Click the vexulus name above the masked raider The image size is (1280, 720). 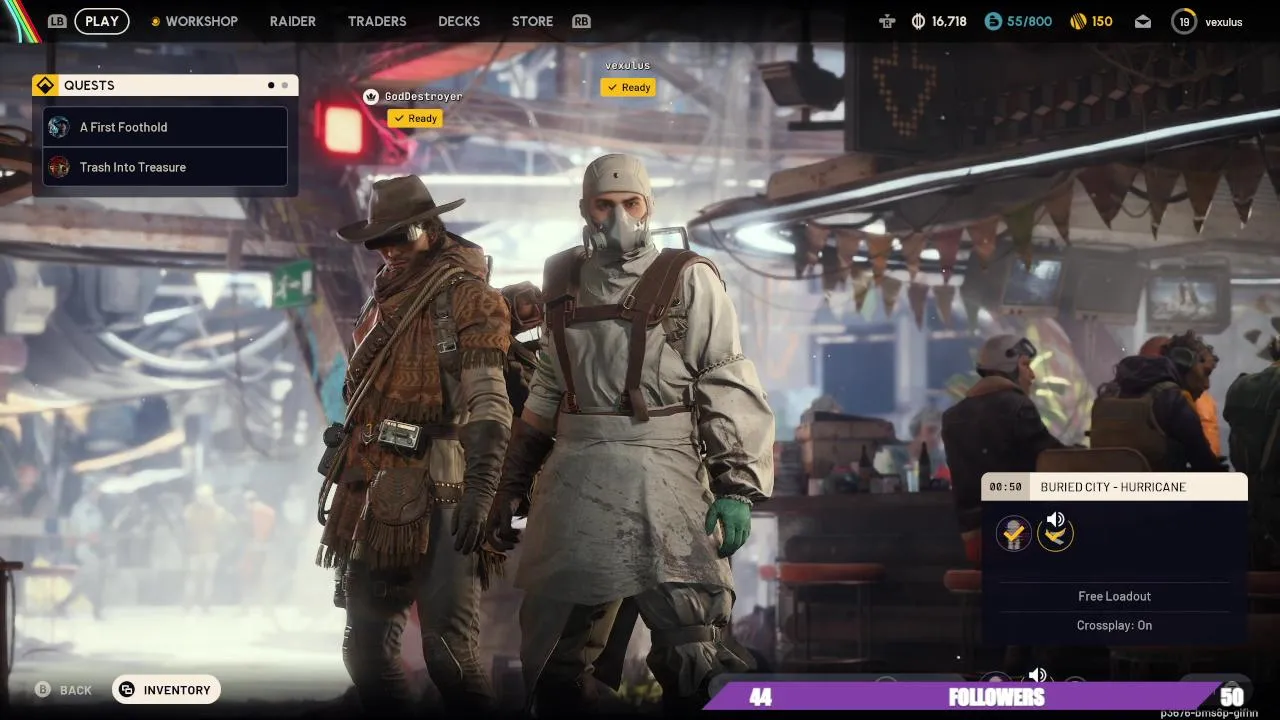[x=627, y=65]
